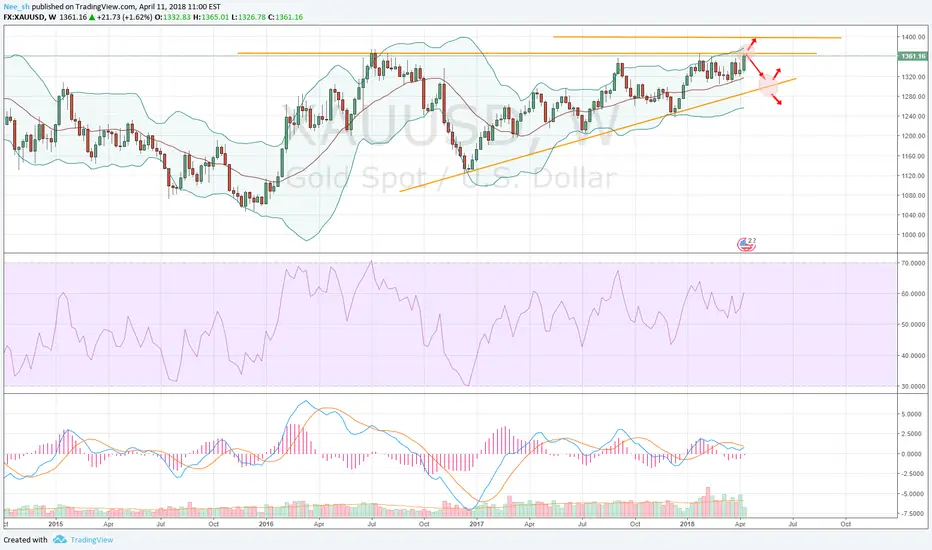The image size is (932, 550).
Task: Open the TradingView link in the footer
Action: pos(92,540)
